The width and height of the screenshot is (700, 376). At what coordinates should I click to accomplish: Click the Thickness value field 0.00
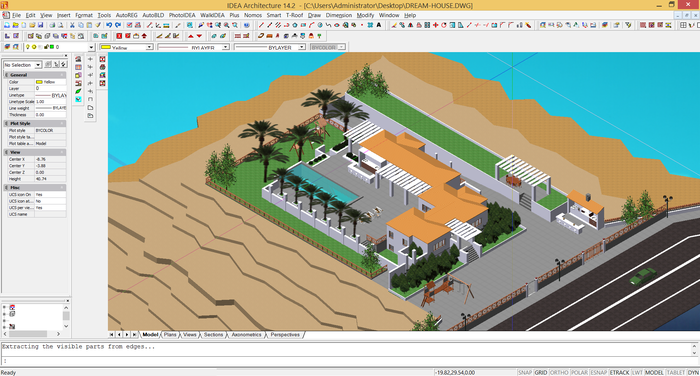(x=50, y=115)
